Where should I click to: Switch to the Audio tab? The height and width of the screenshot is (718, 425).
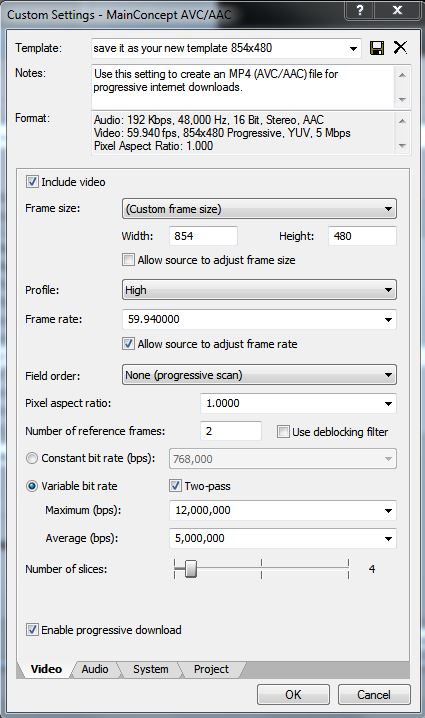coord(95,669)
